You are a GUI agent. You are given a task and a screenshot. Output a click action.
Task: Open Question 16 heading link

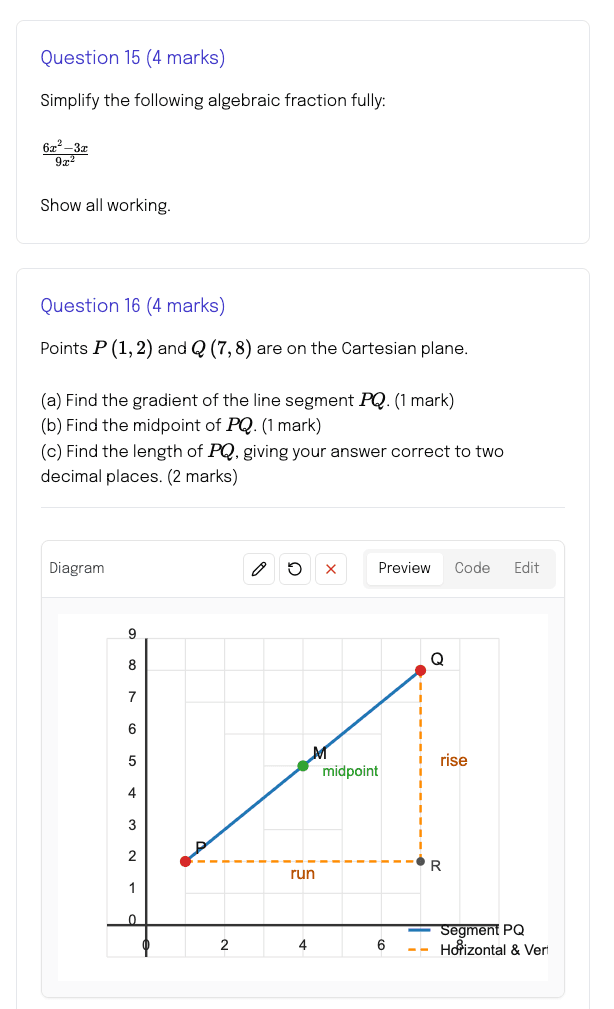click(132, 305)
